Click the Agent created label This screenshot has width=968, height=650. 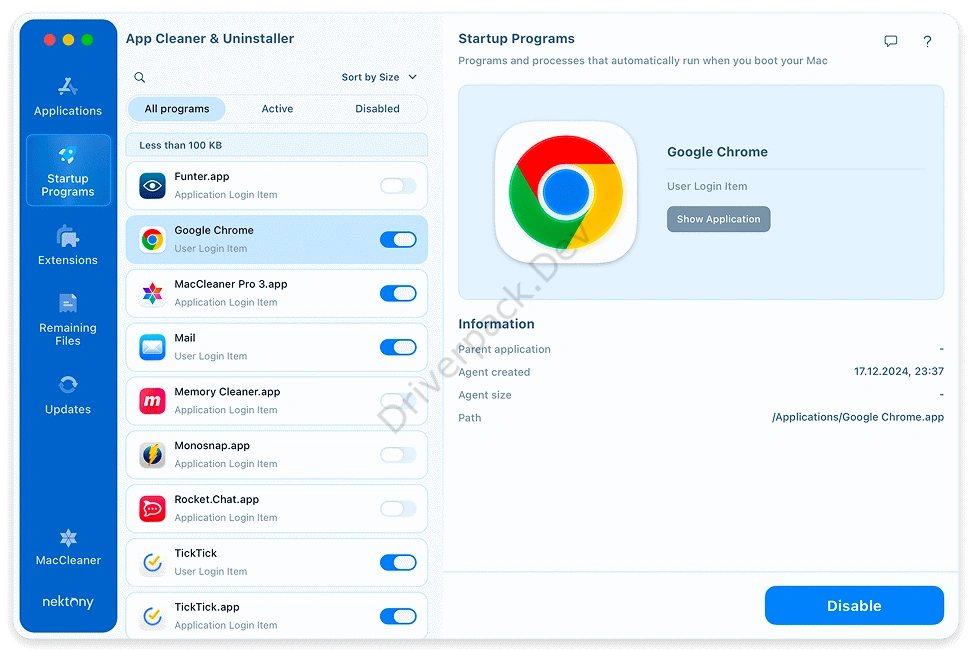(x=494, y=372)
